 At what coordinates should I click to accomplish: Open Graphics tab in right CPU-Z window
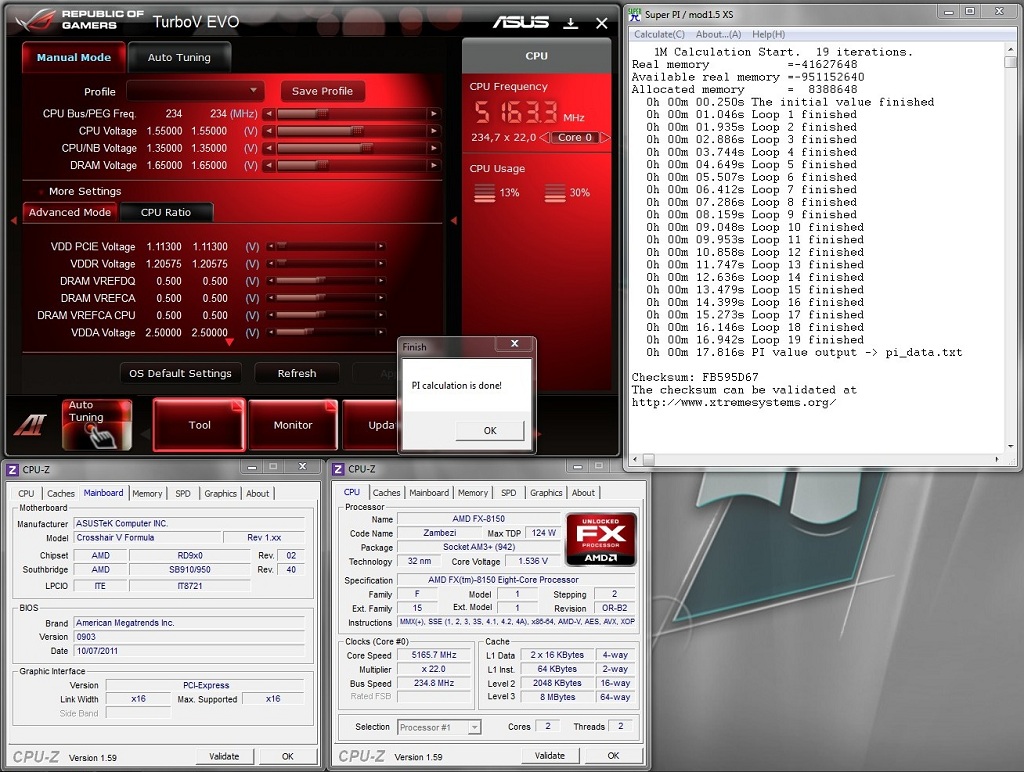click(x=546, y=492)
